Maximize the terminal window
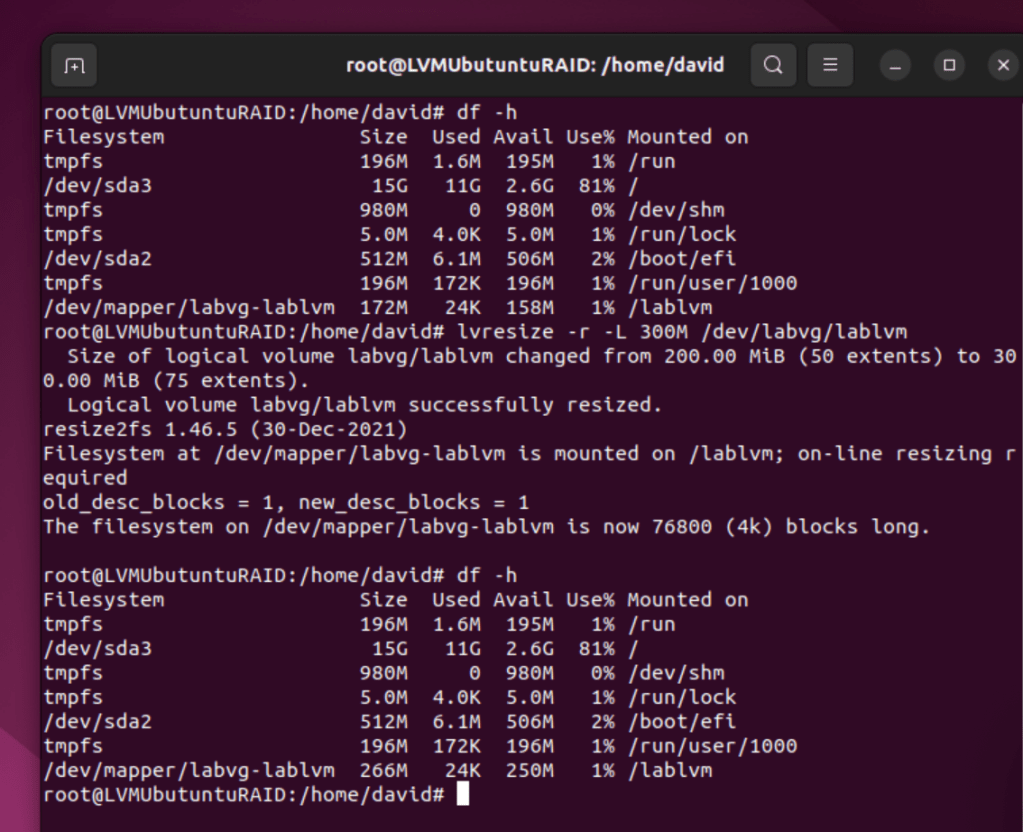This screenshot has width=1023, height=832. click(949, 66)
